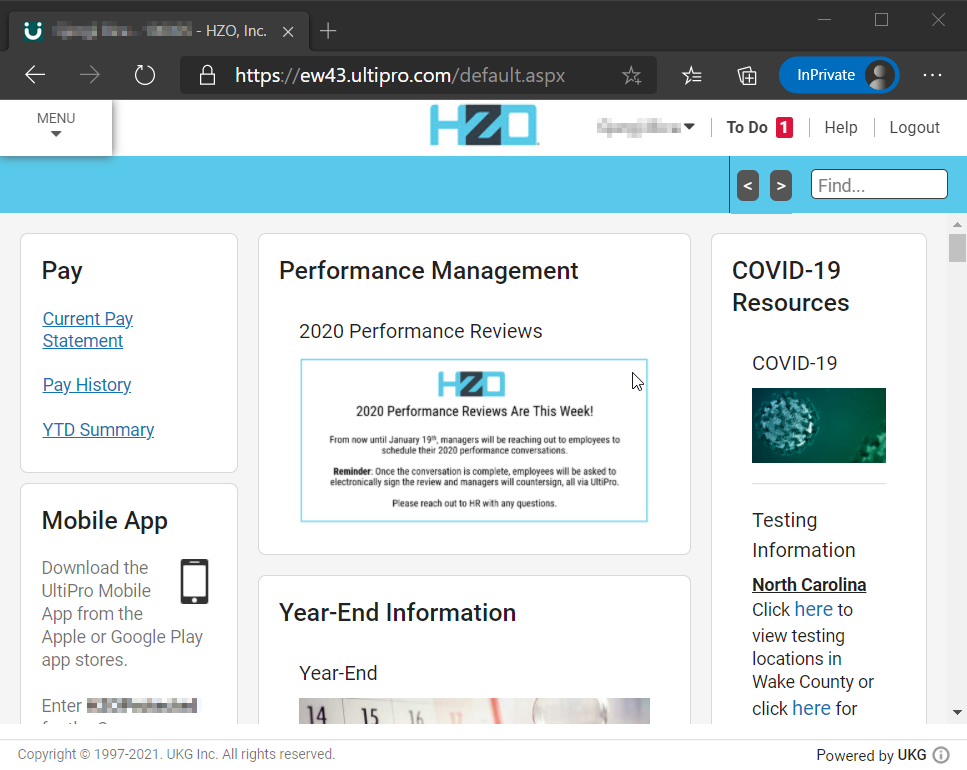Add this page to favorites star
This screenshot has height=770, width=967.
pyautogui.click(x=631, y=75)
